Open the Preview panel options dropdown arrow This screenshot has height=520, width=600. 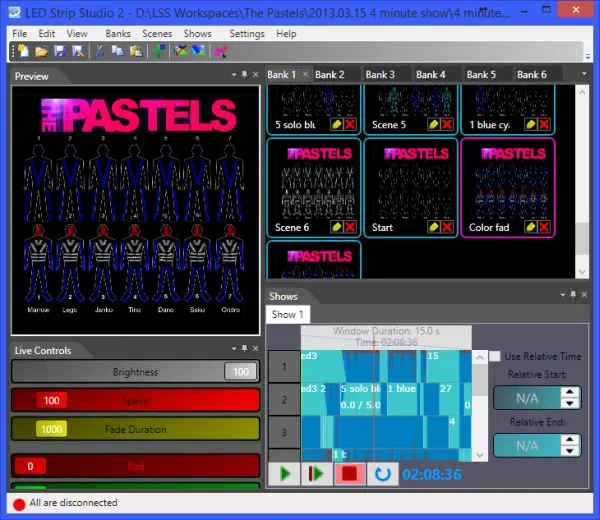coord(234,75)
